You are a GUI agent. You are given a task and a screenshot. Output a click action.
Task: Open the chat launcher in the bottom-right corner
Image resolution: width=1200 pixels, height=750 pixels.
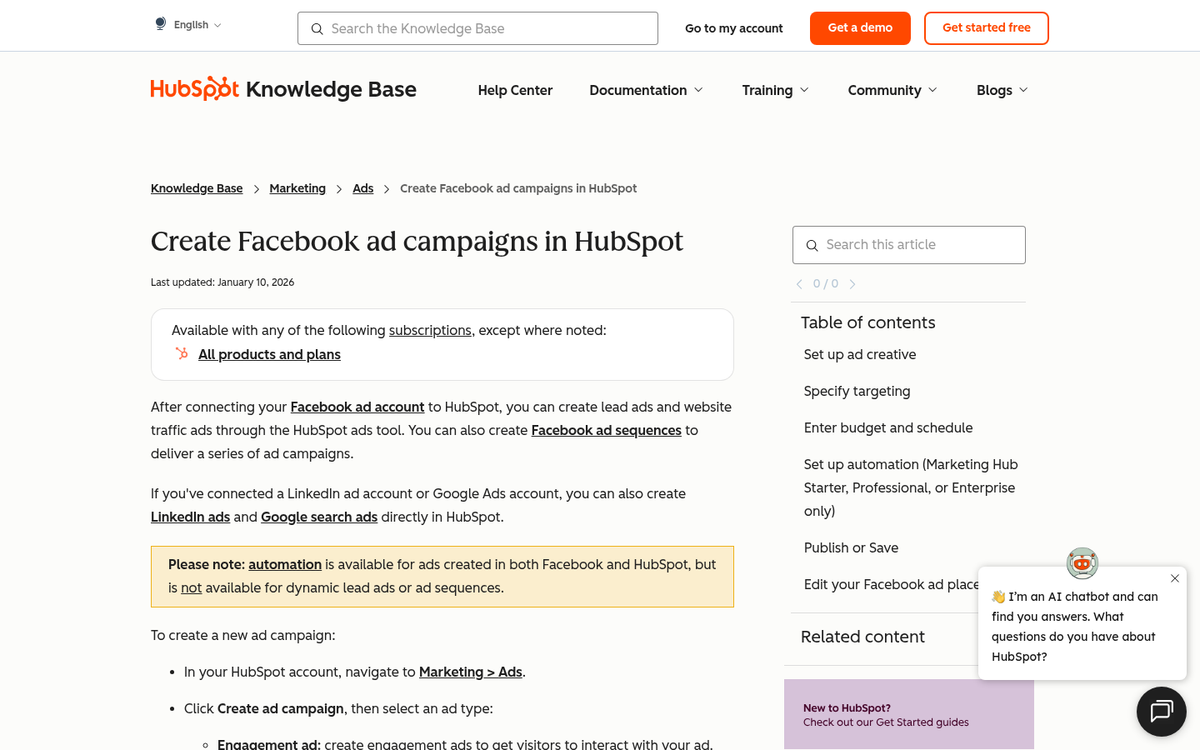click(x=1161, y=711)
